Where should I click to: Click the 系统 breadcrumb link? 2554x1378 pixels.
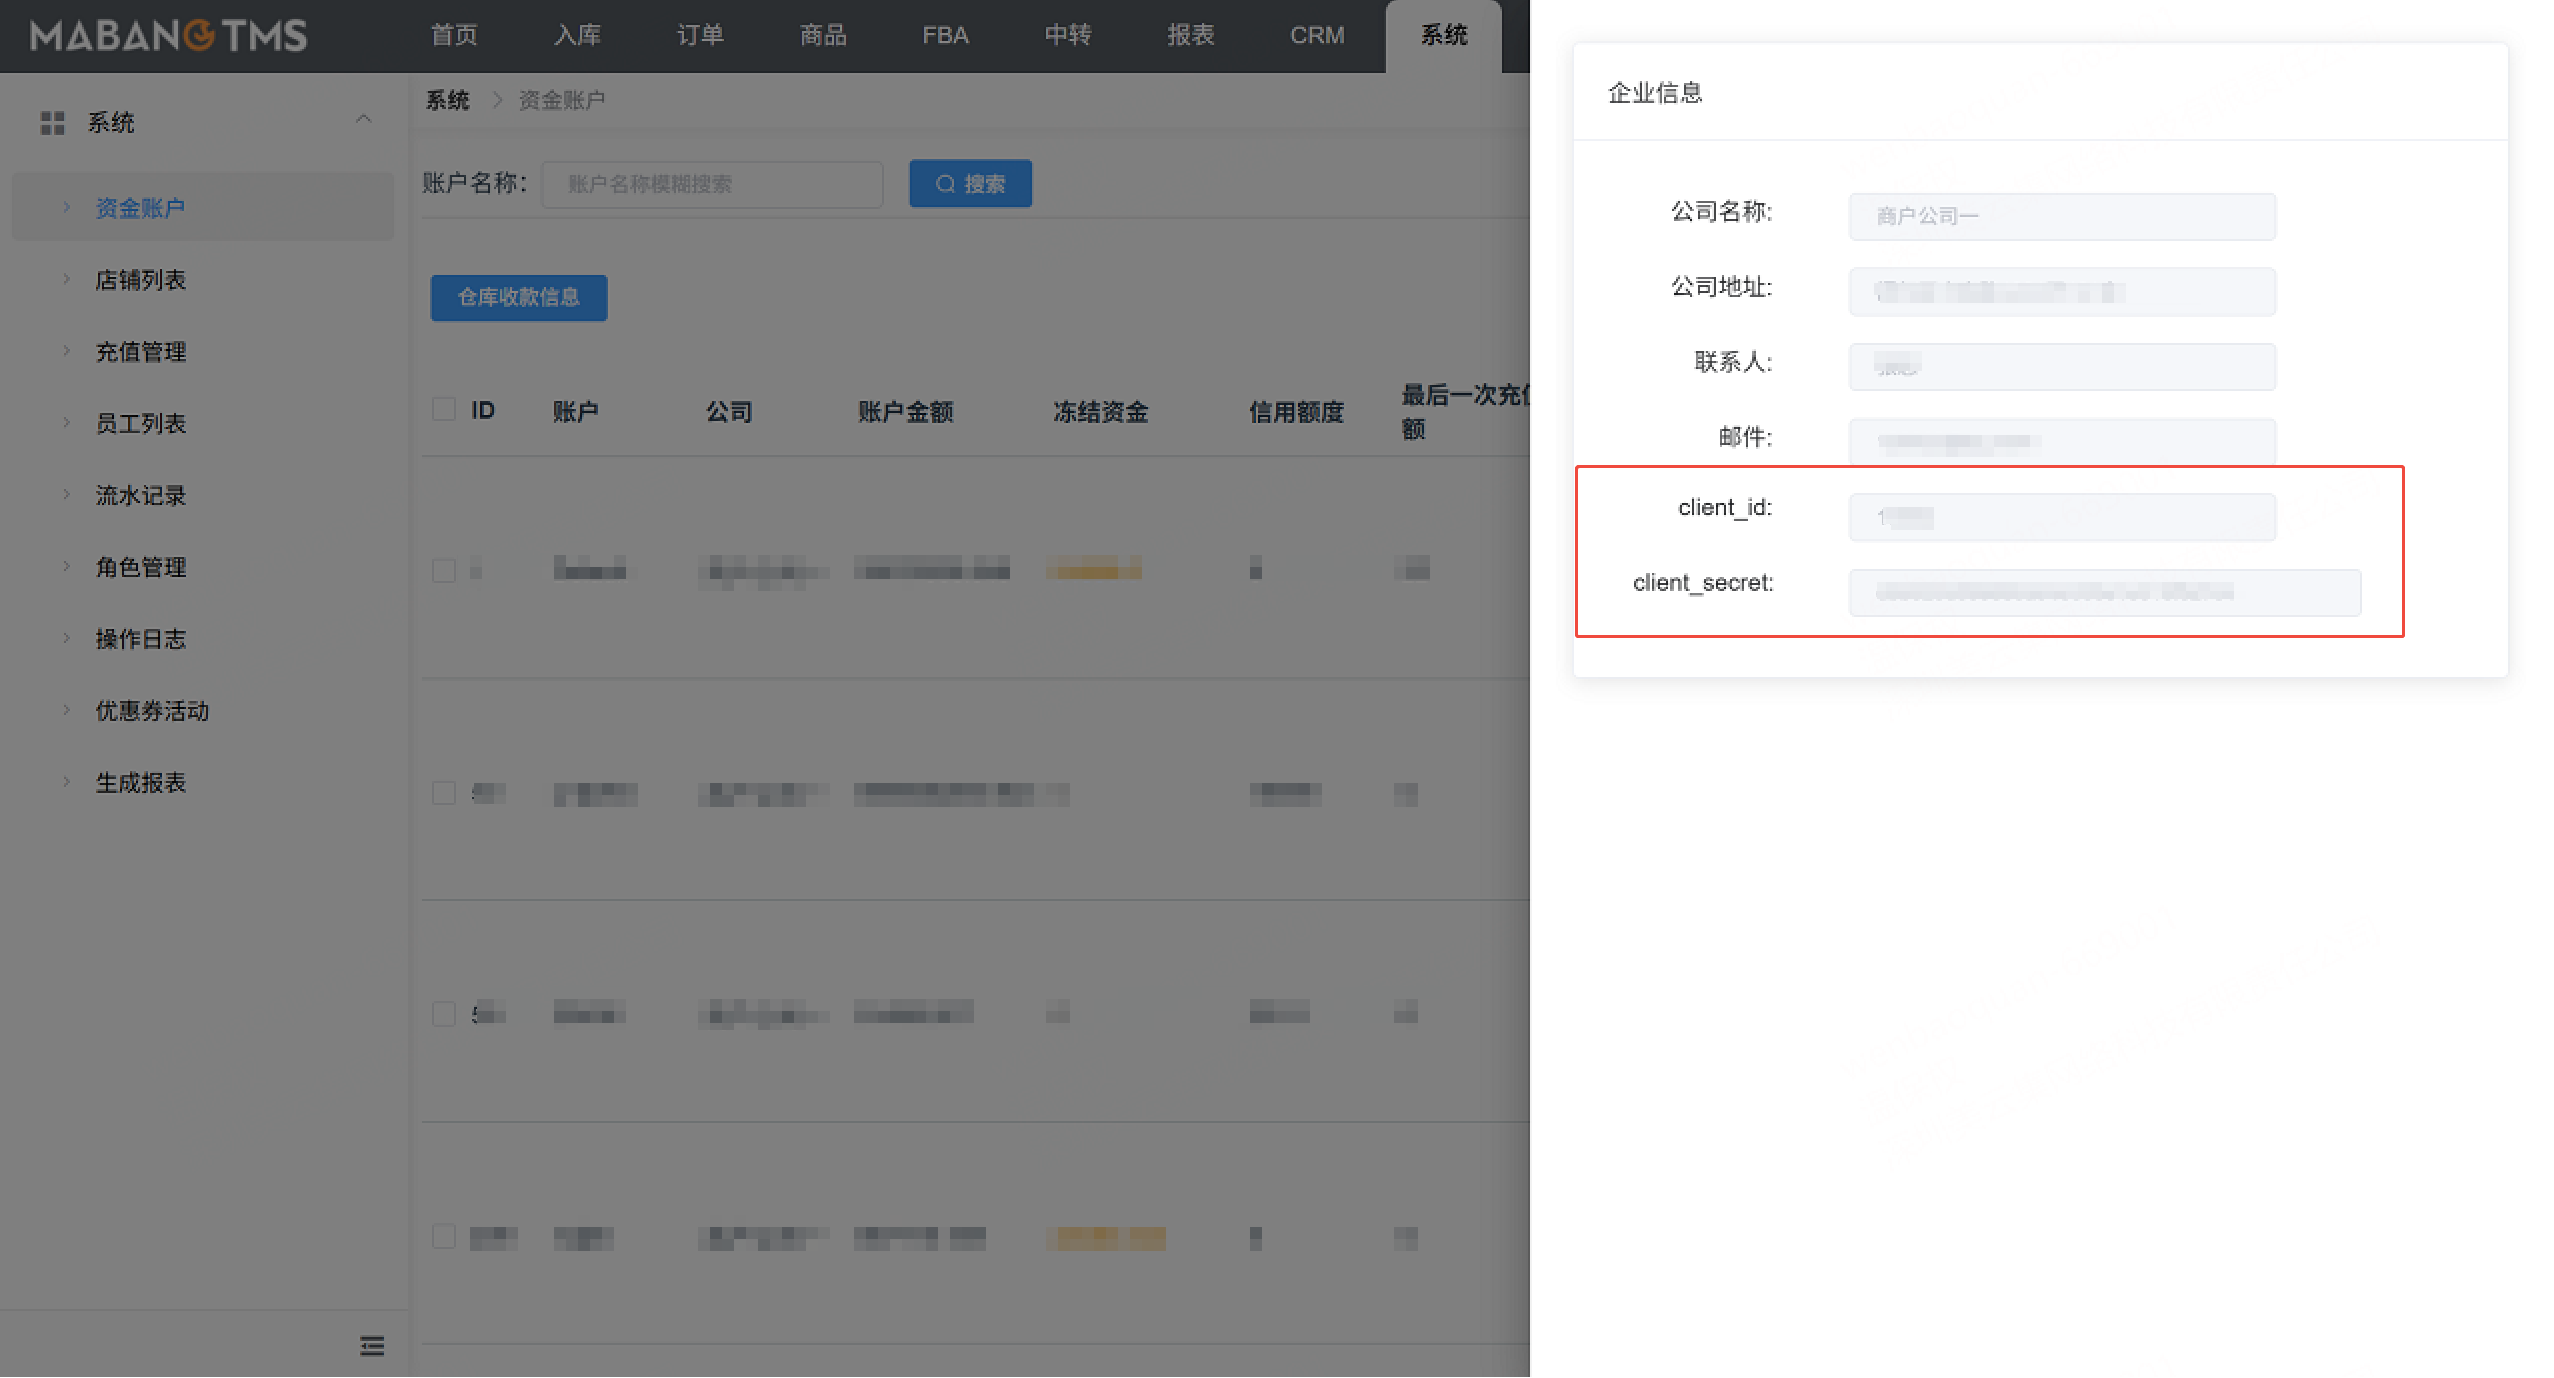tap(447, 100)
